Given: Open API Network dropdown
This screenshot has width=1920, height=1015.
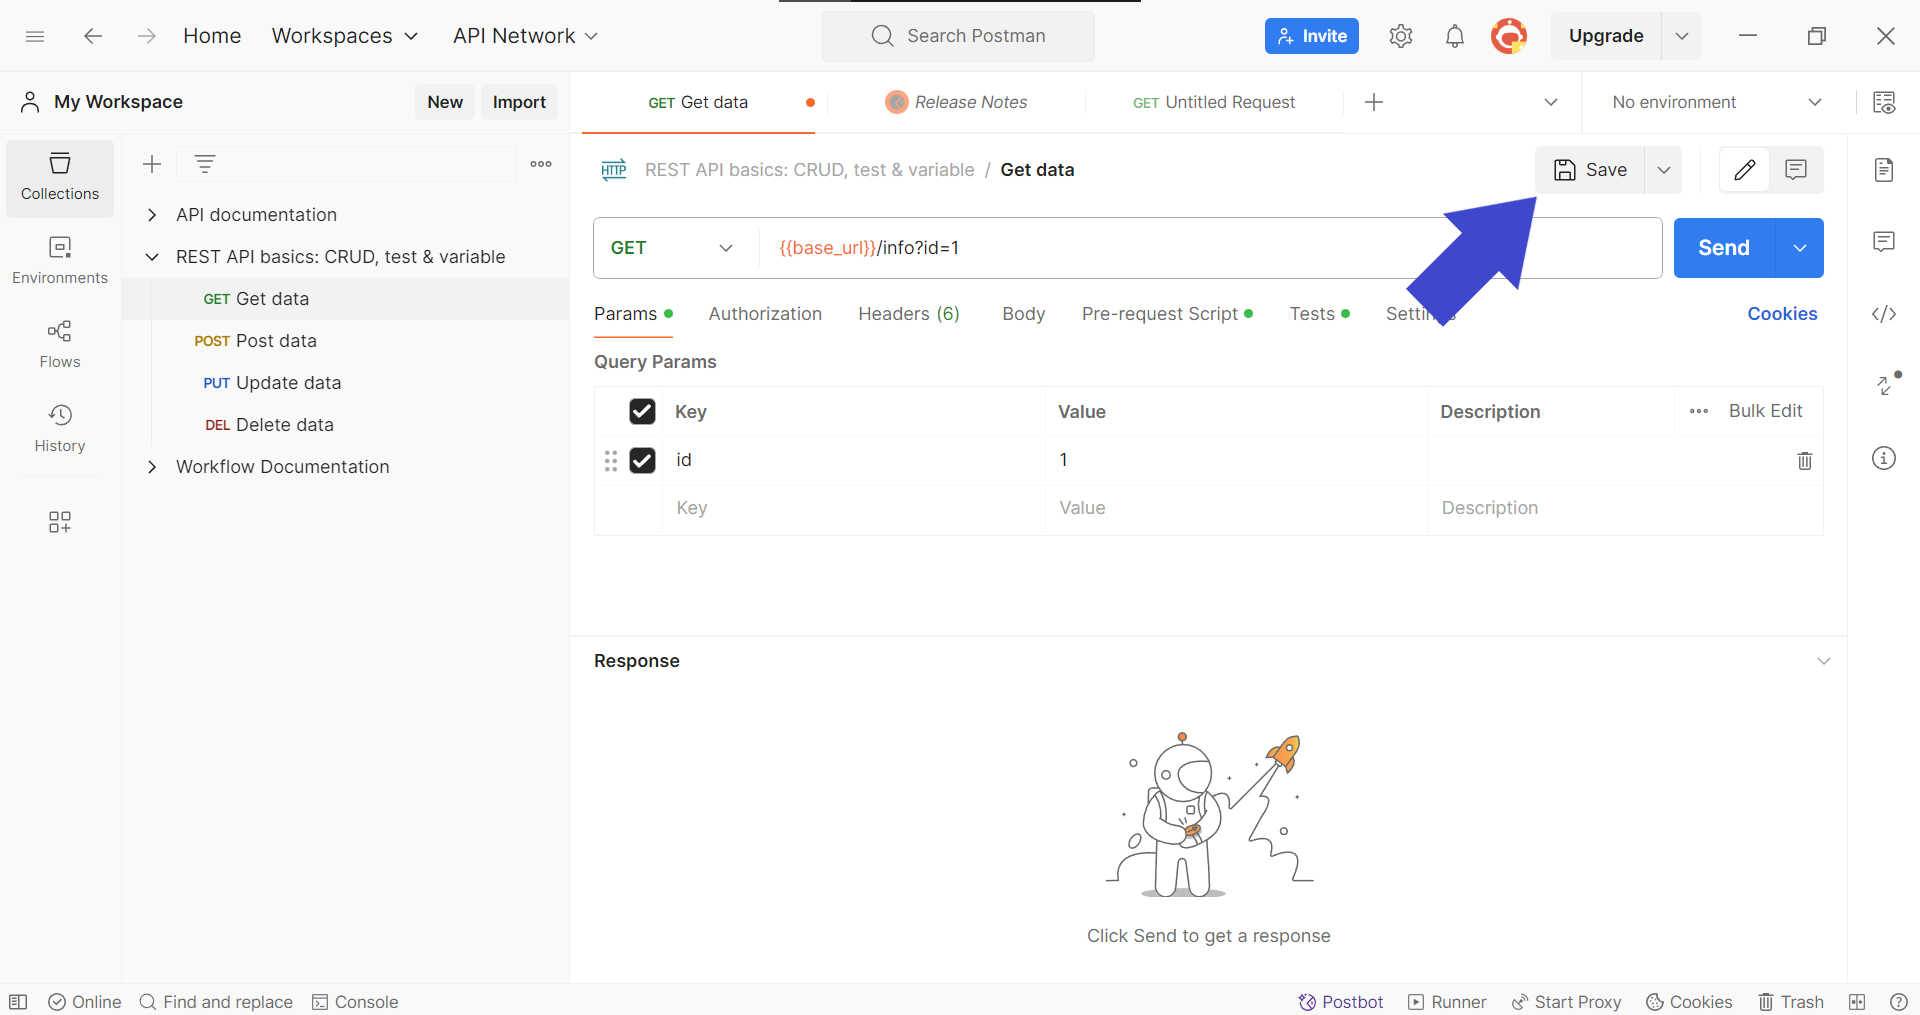Looking at the screenshot, I should [525, 36].
